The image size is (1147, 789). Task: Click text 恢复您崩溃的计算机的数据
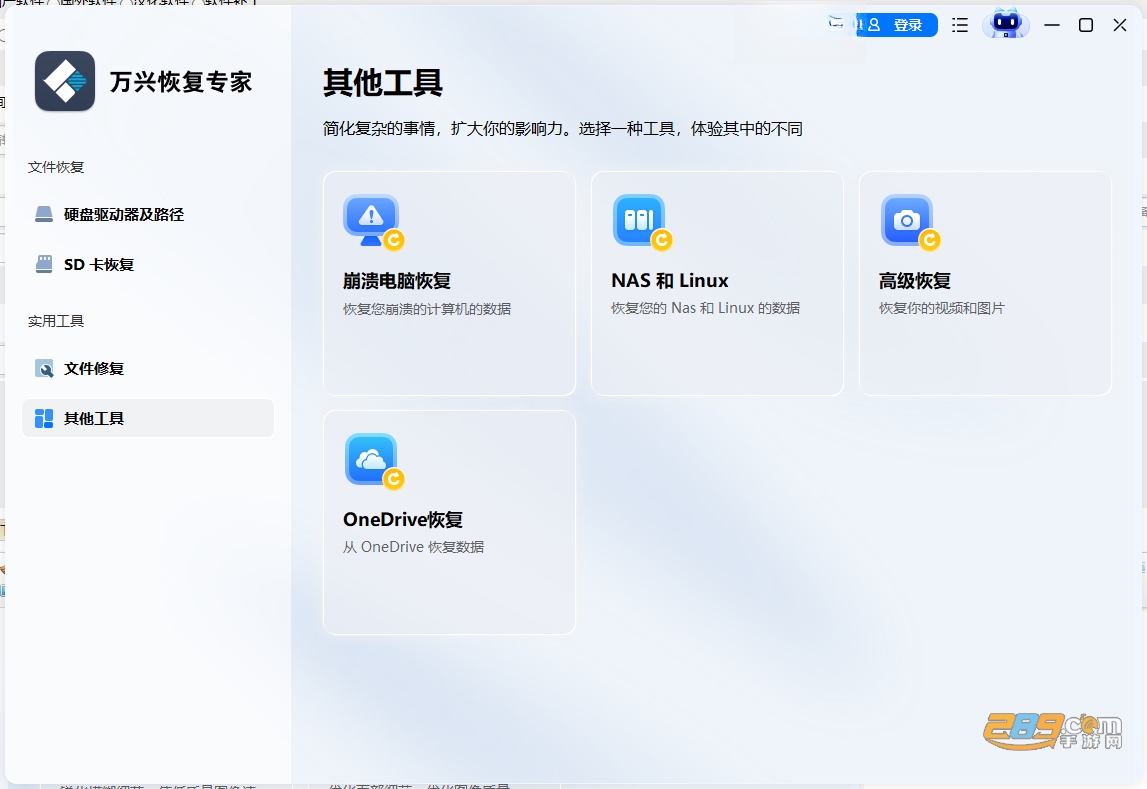tap(427, 309)
